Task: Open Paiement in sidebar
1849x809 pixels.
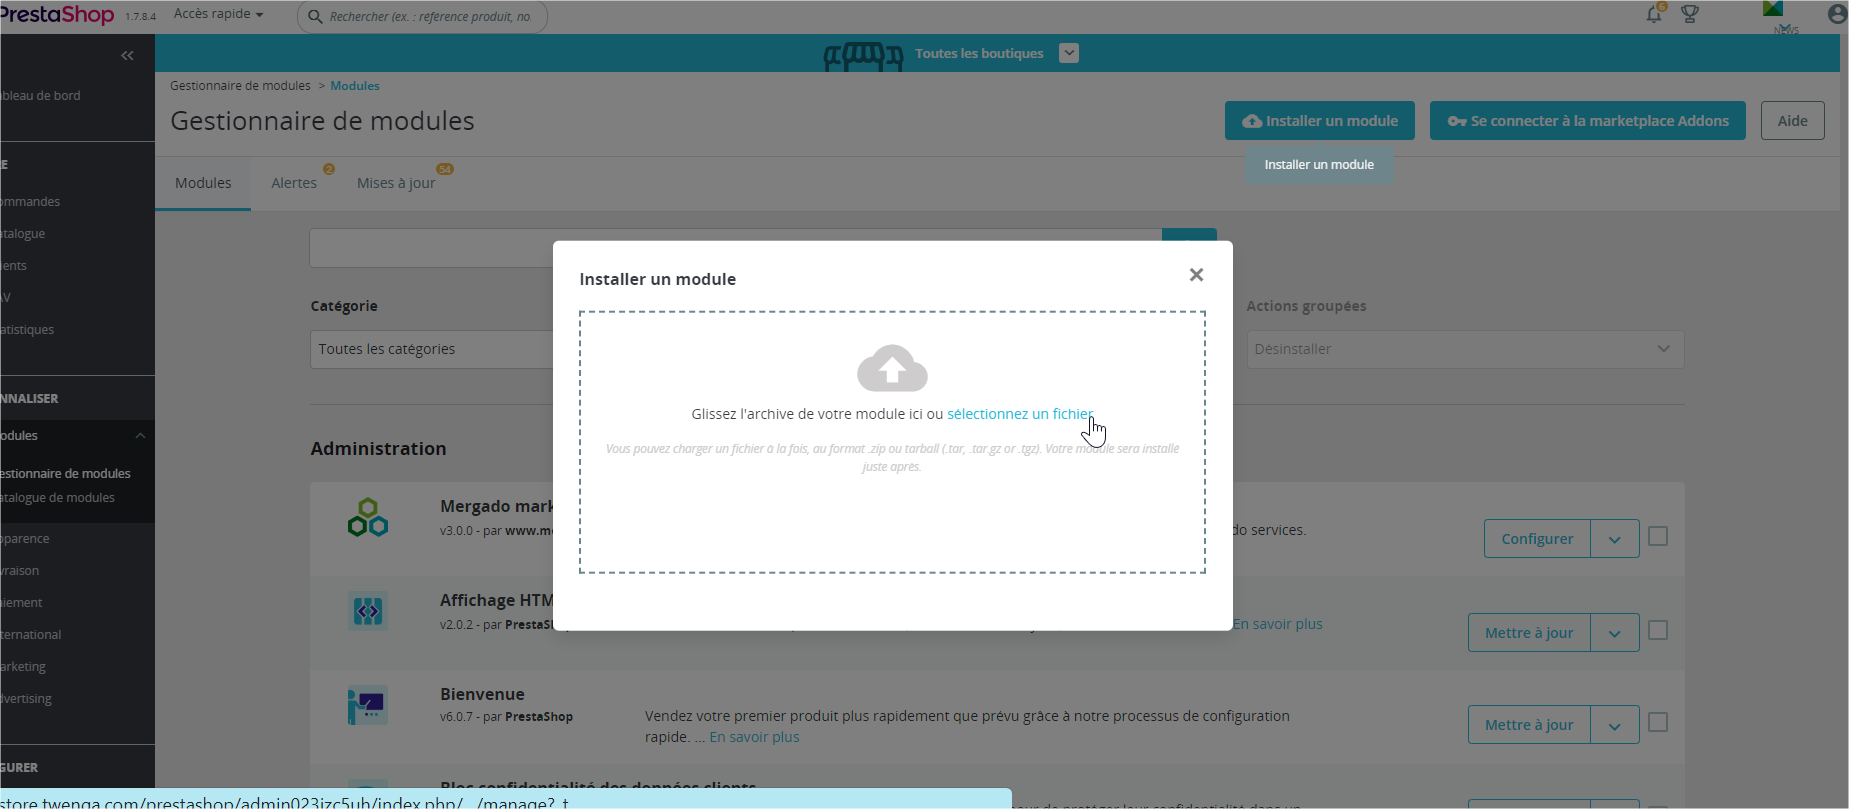Action: [22, 603]
